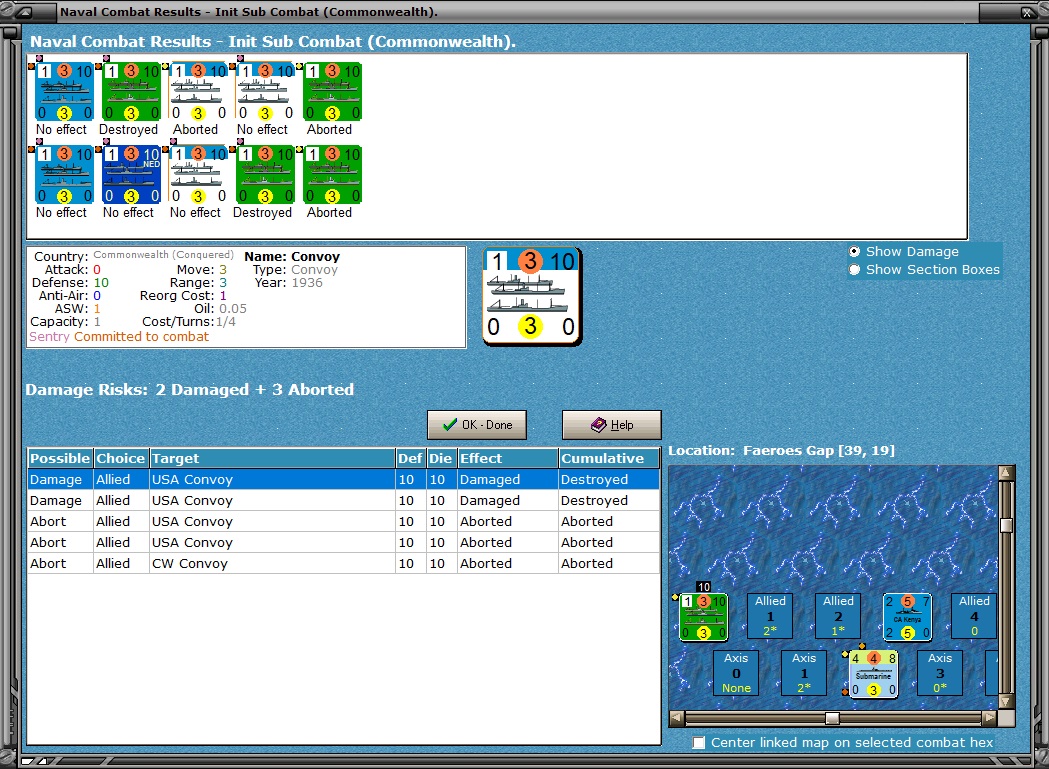Select the second-row green convoy counter labeled Aborted
The width and height of the screenshot is (1049, 769).
332,175
